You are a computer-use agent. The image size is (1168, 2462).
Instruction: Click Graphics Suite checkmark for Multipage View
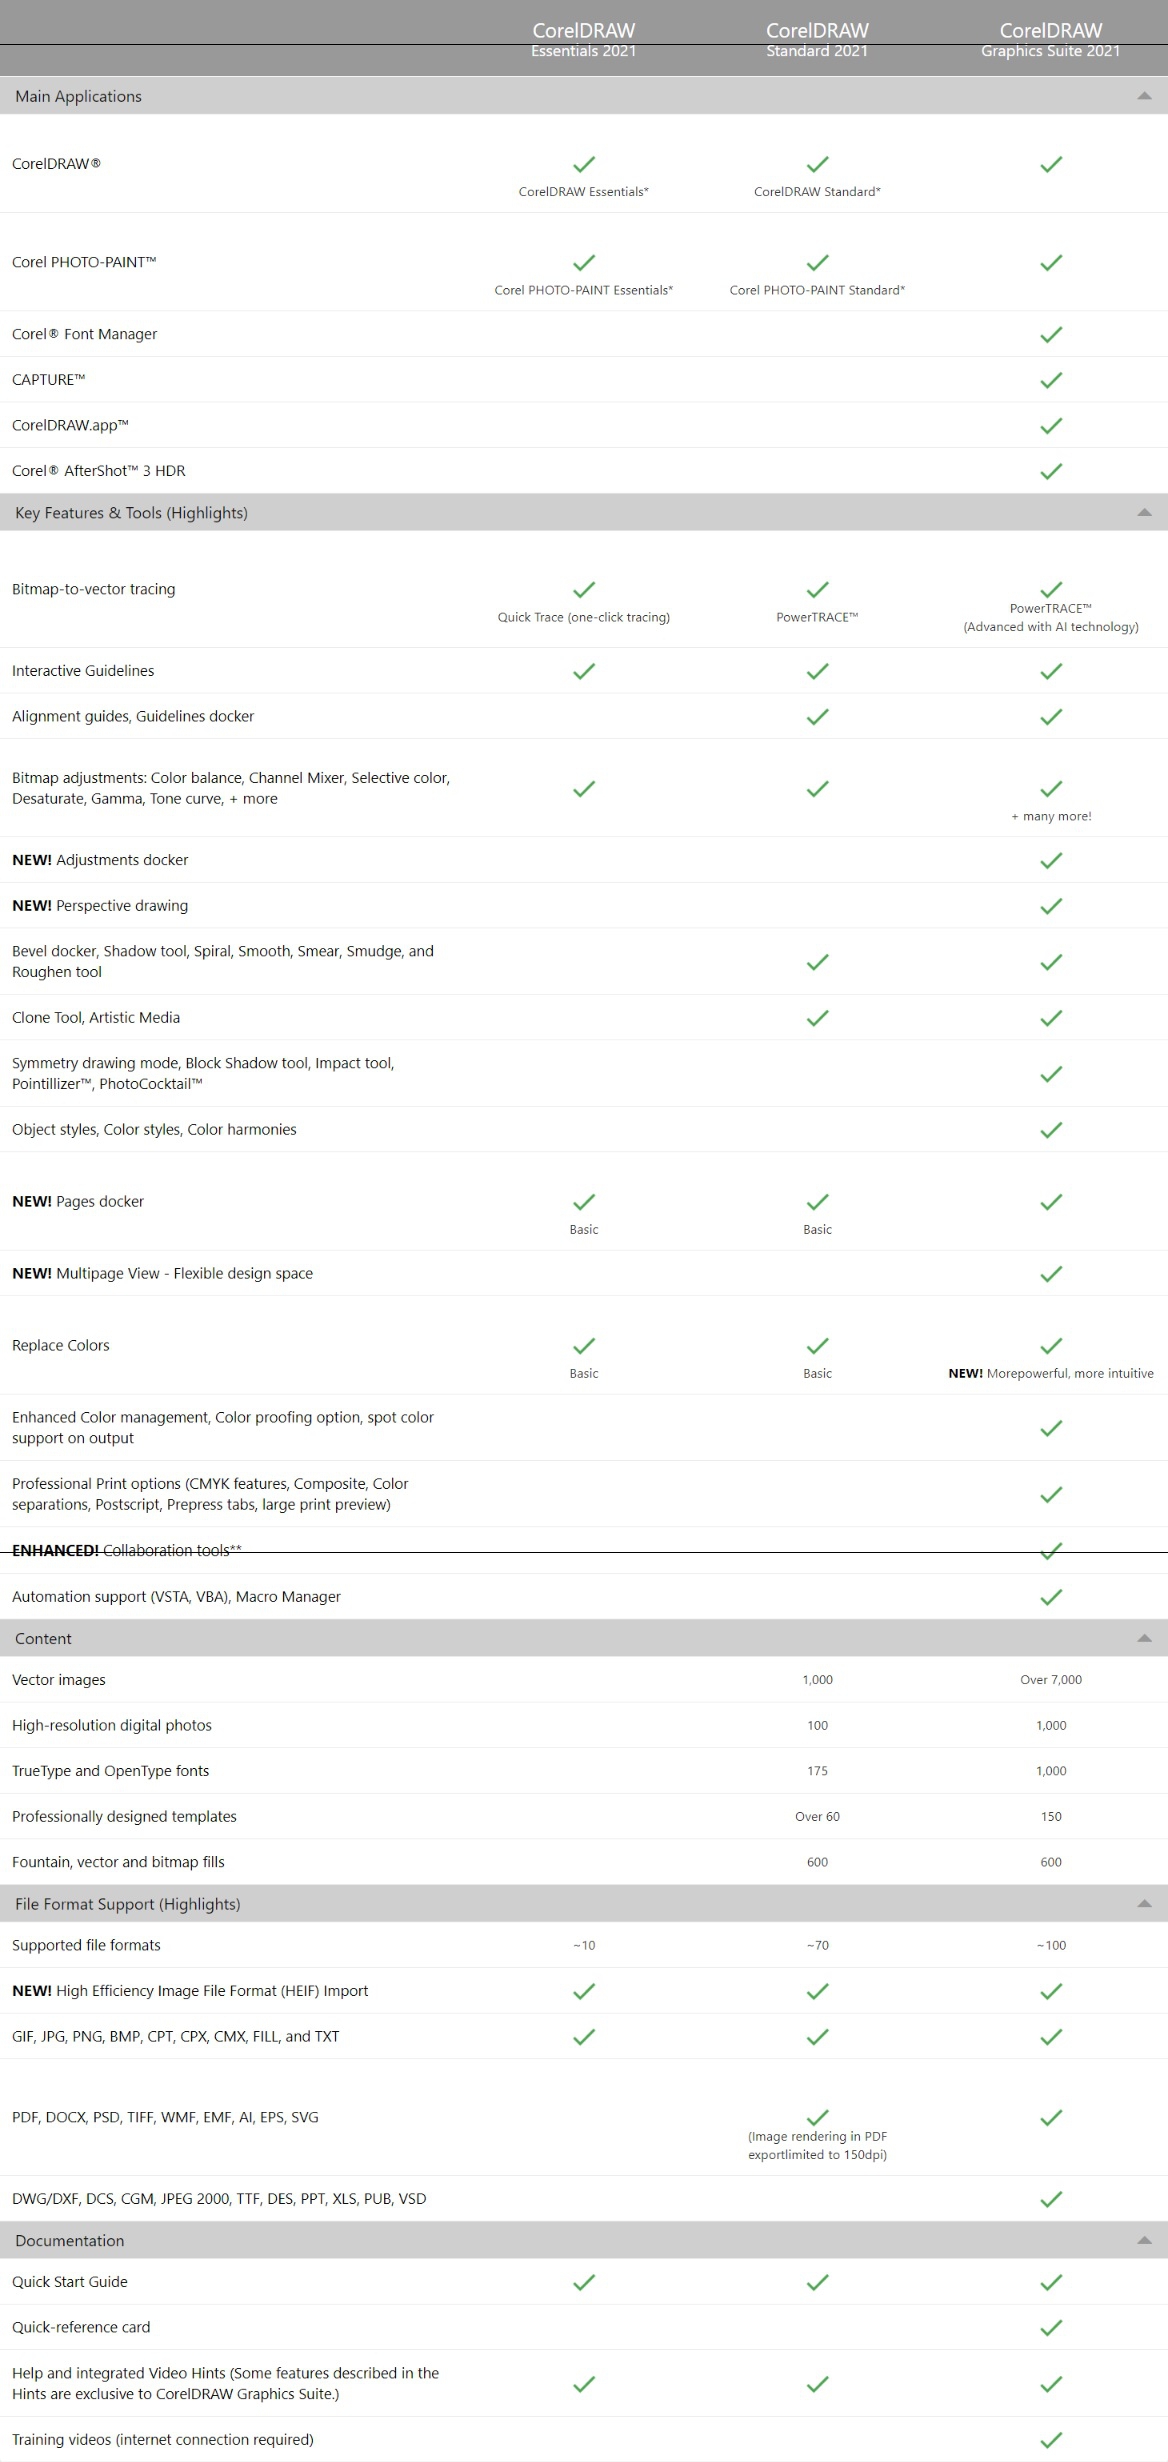1050,1274
